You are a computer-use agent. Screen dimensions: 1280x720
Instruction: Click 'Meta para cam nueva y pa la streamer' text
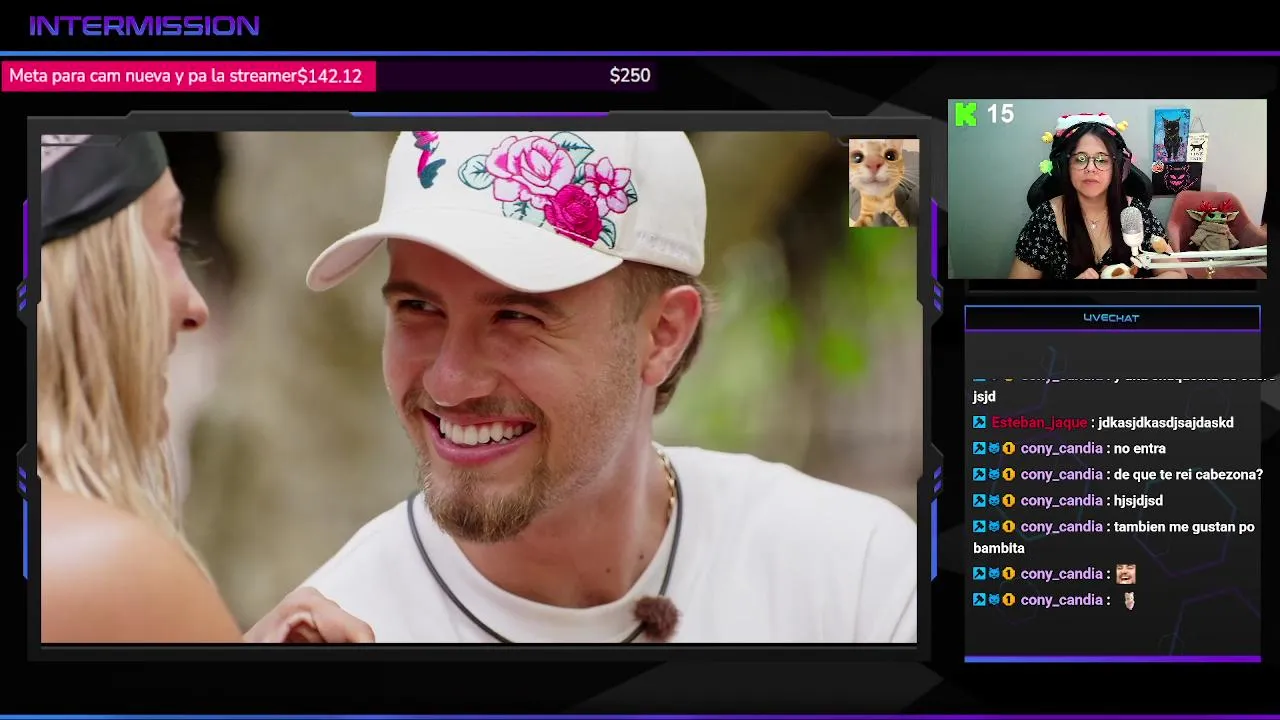point(153,76)
